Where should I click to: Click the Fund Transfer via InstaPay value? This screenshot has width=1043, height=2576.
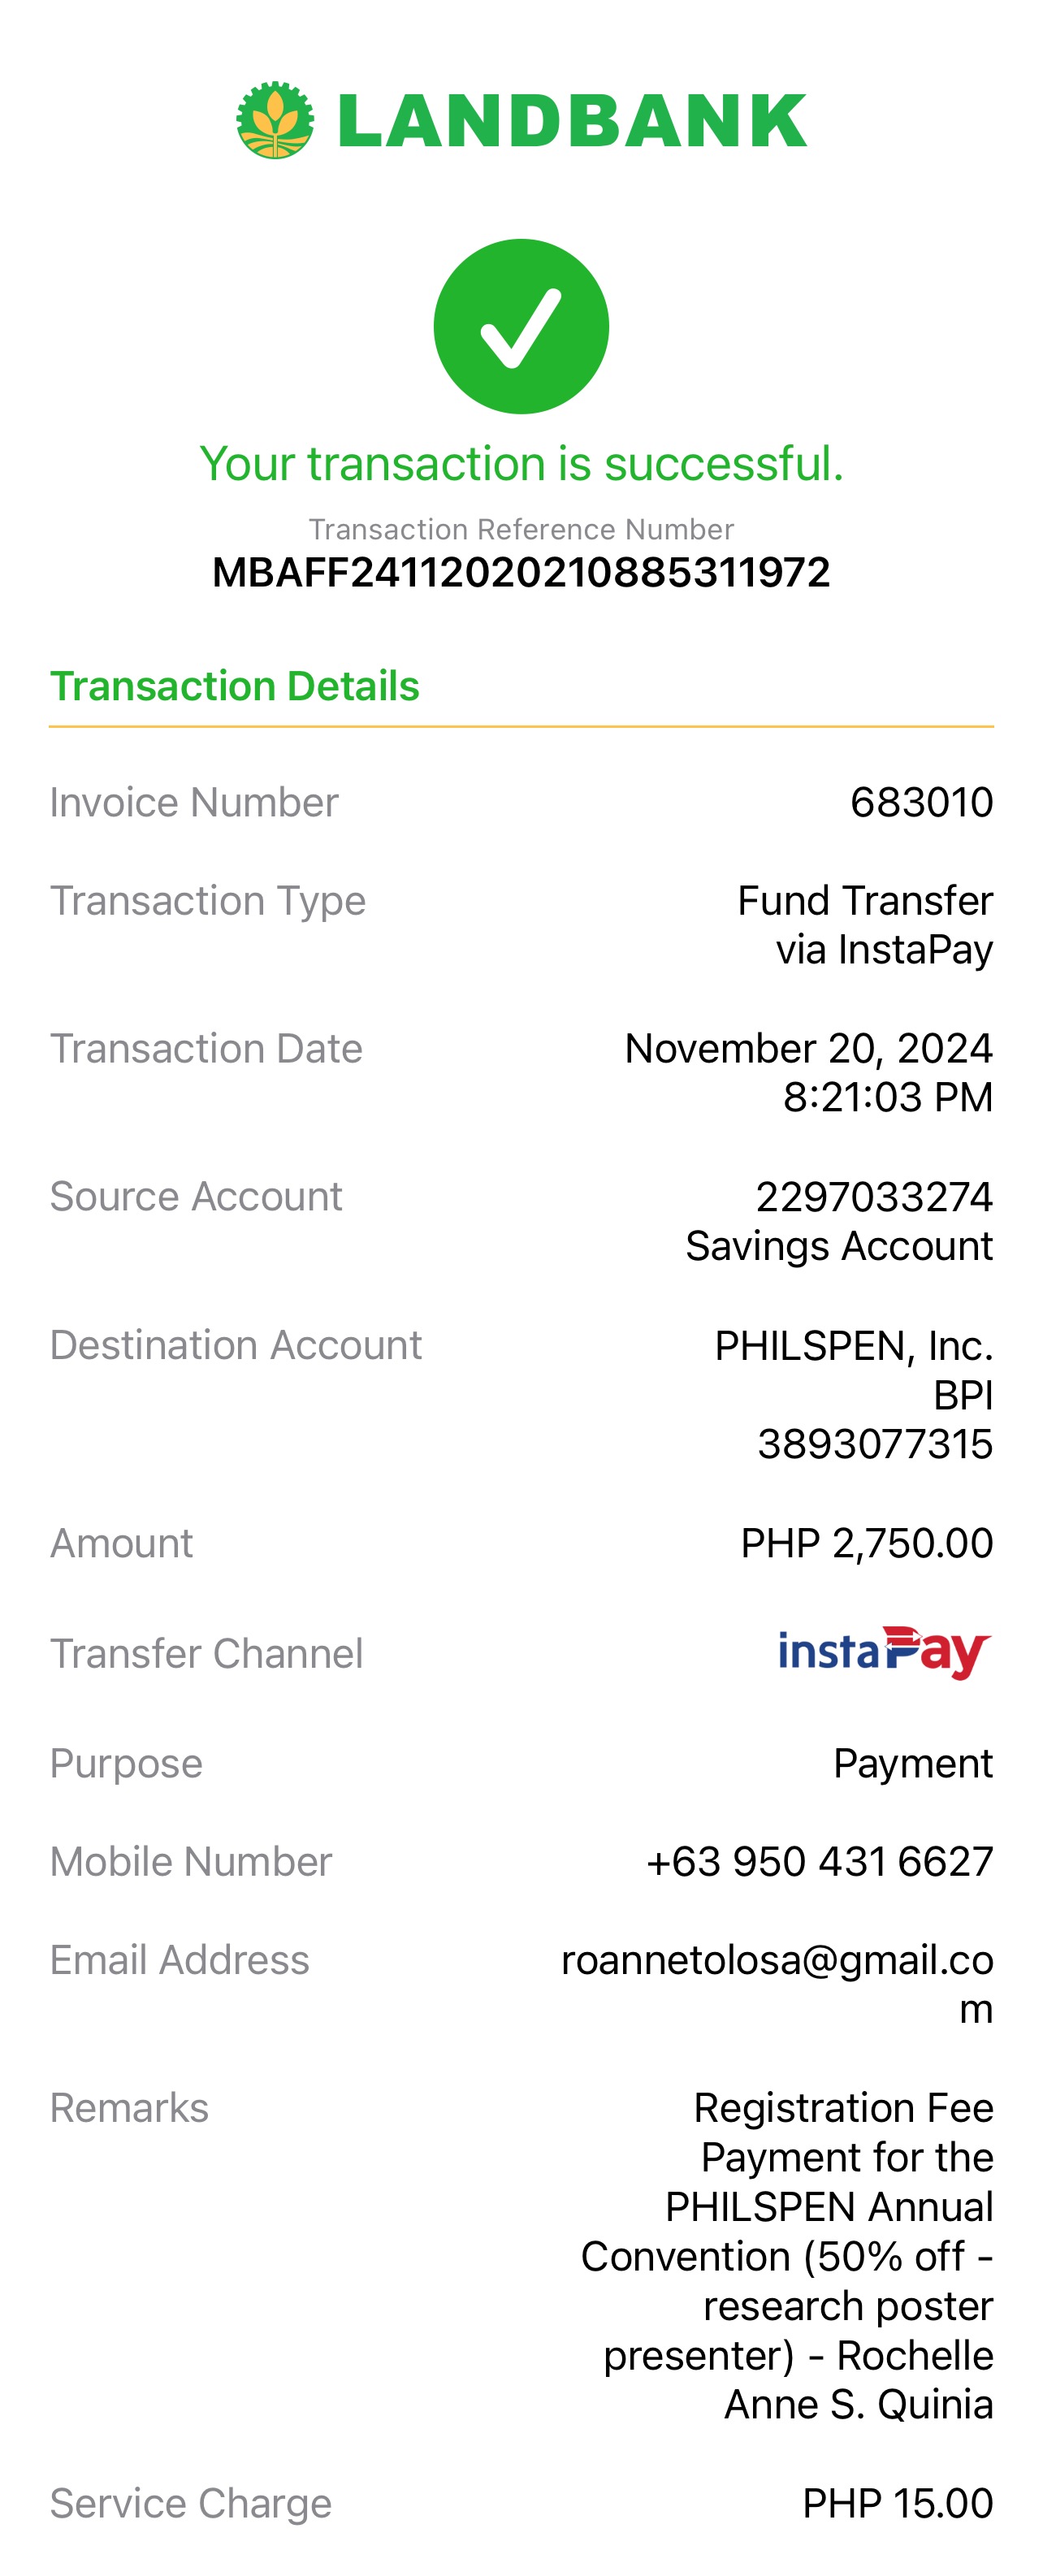click(865, 925)
